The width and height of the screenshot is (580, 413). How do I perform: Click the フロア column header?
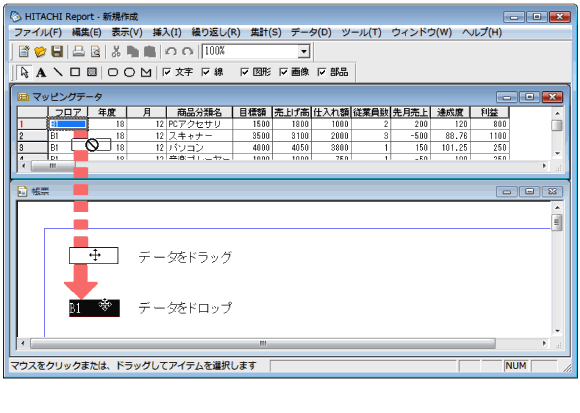pyautogui.click(x=68, y=112)
